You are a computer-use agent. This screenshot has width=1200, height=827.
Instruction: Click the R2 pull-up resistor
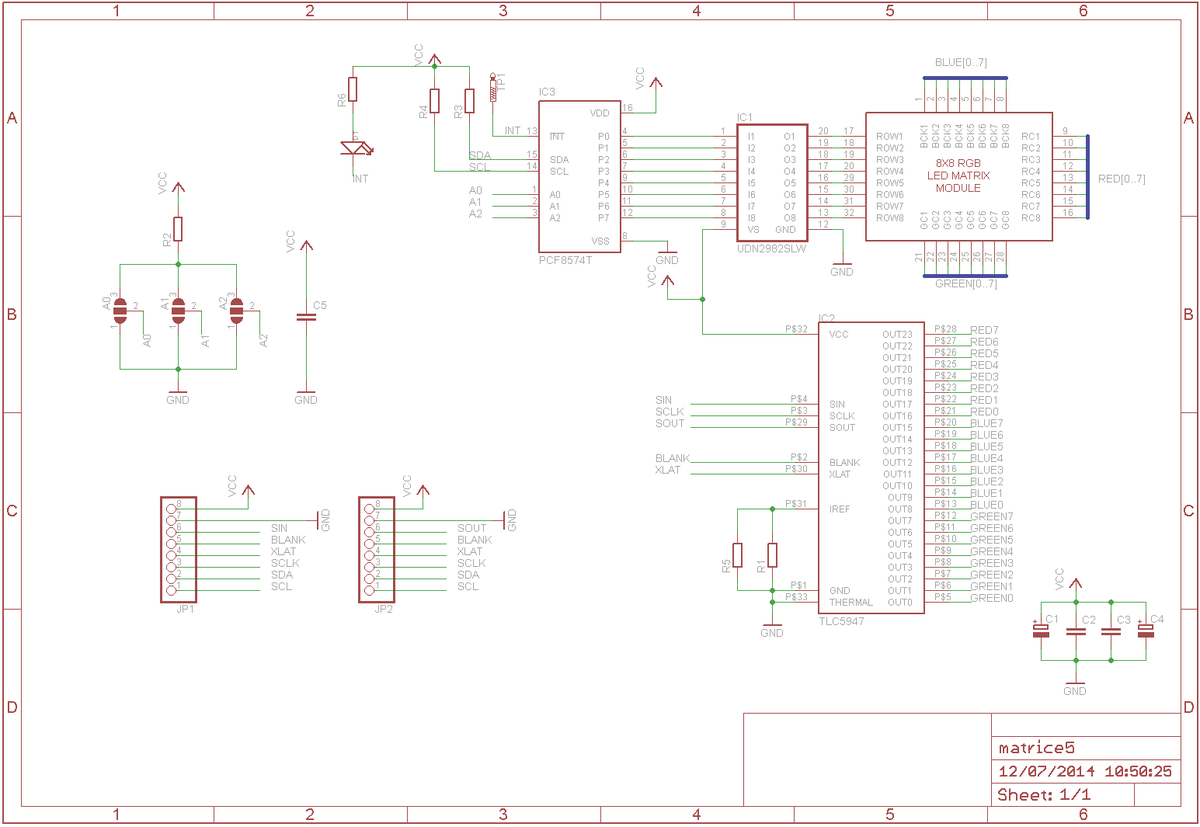178,229
